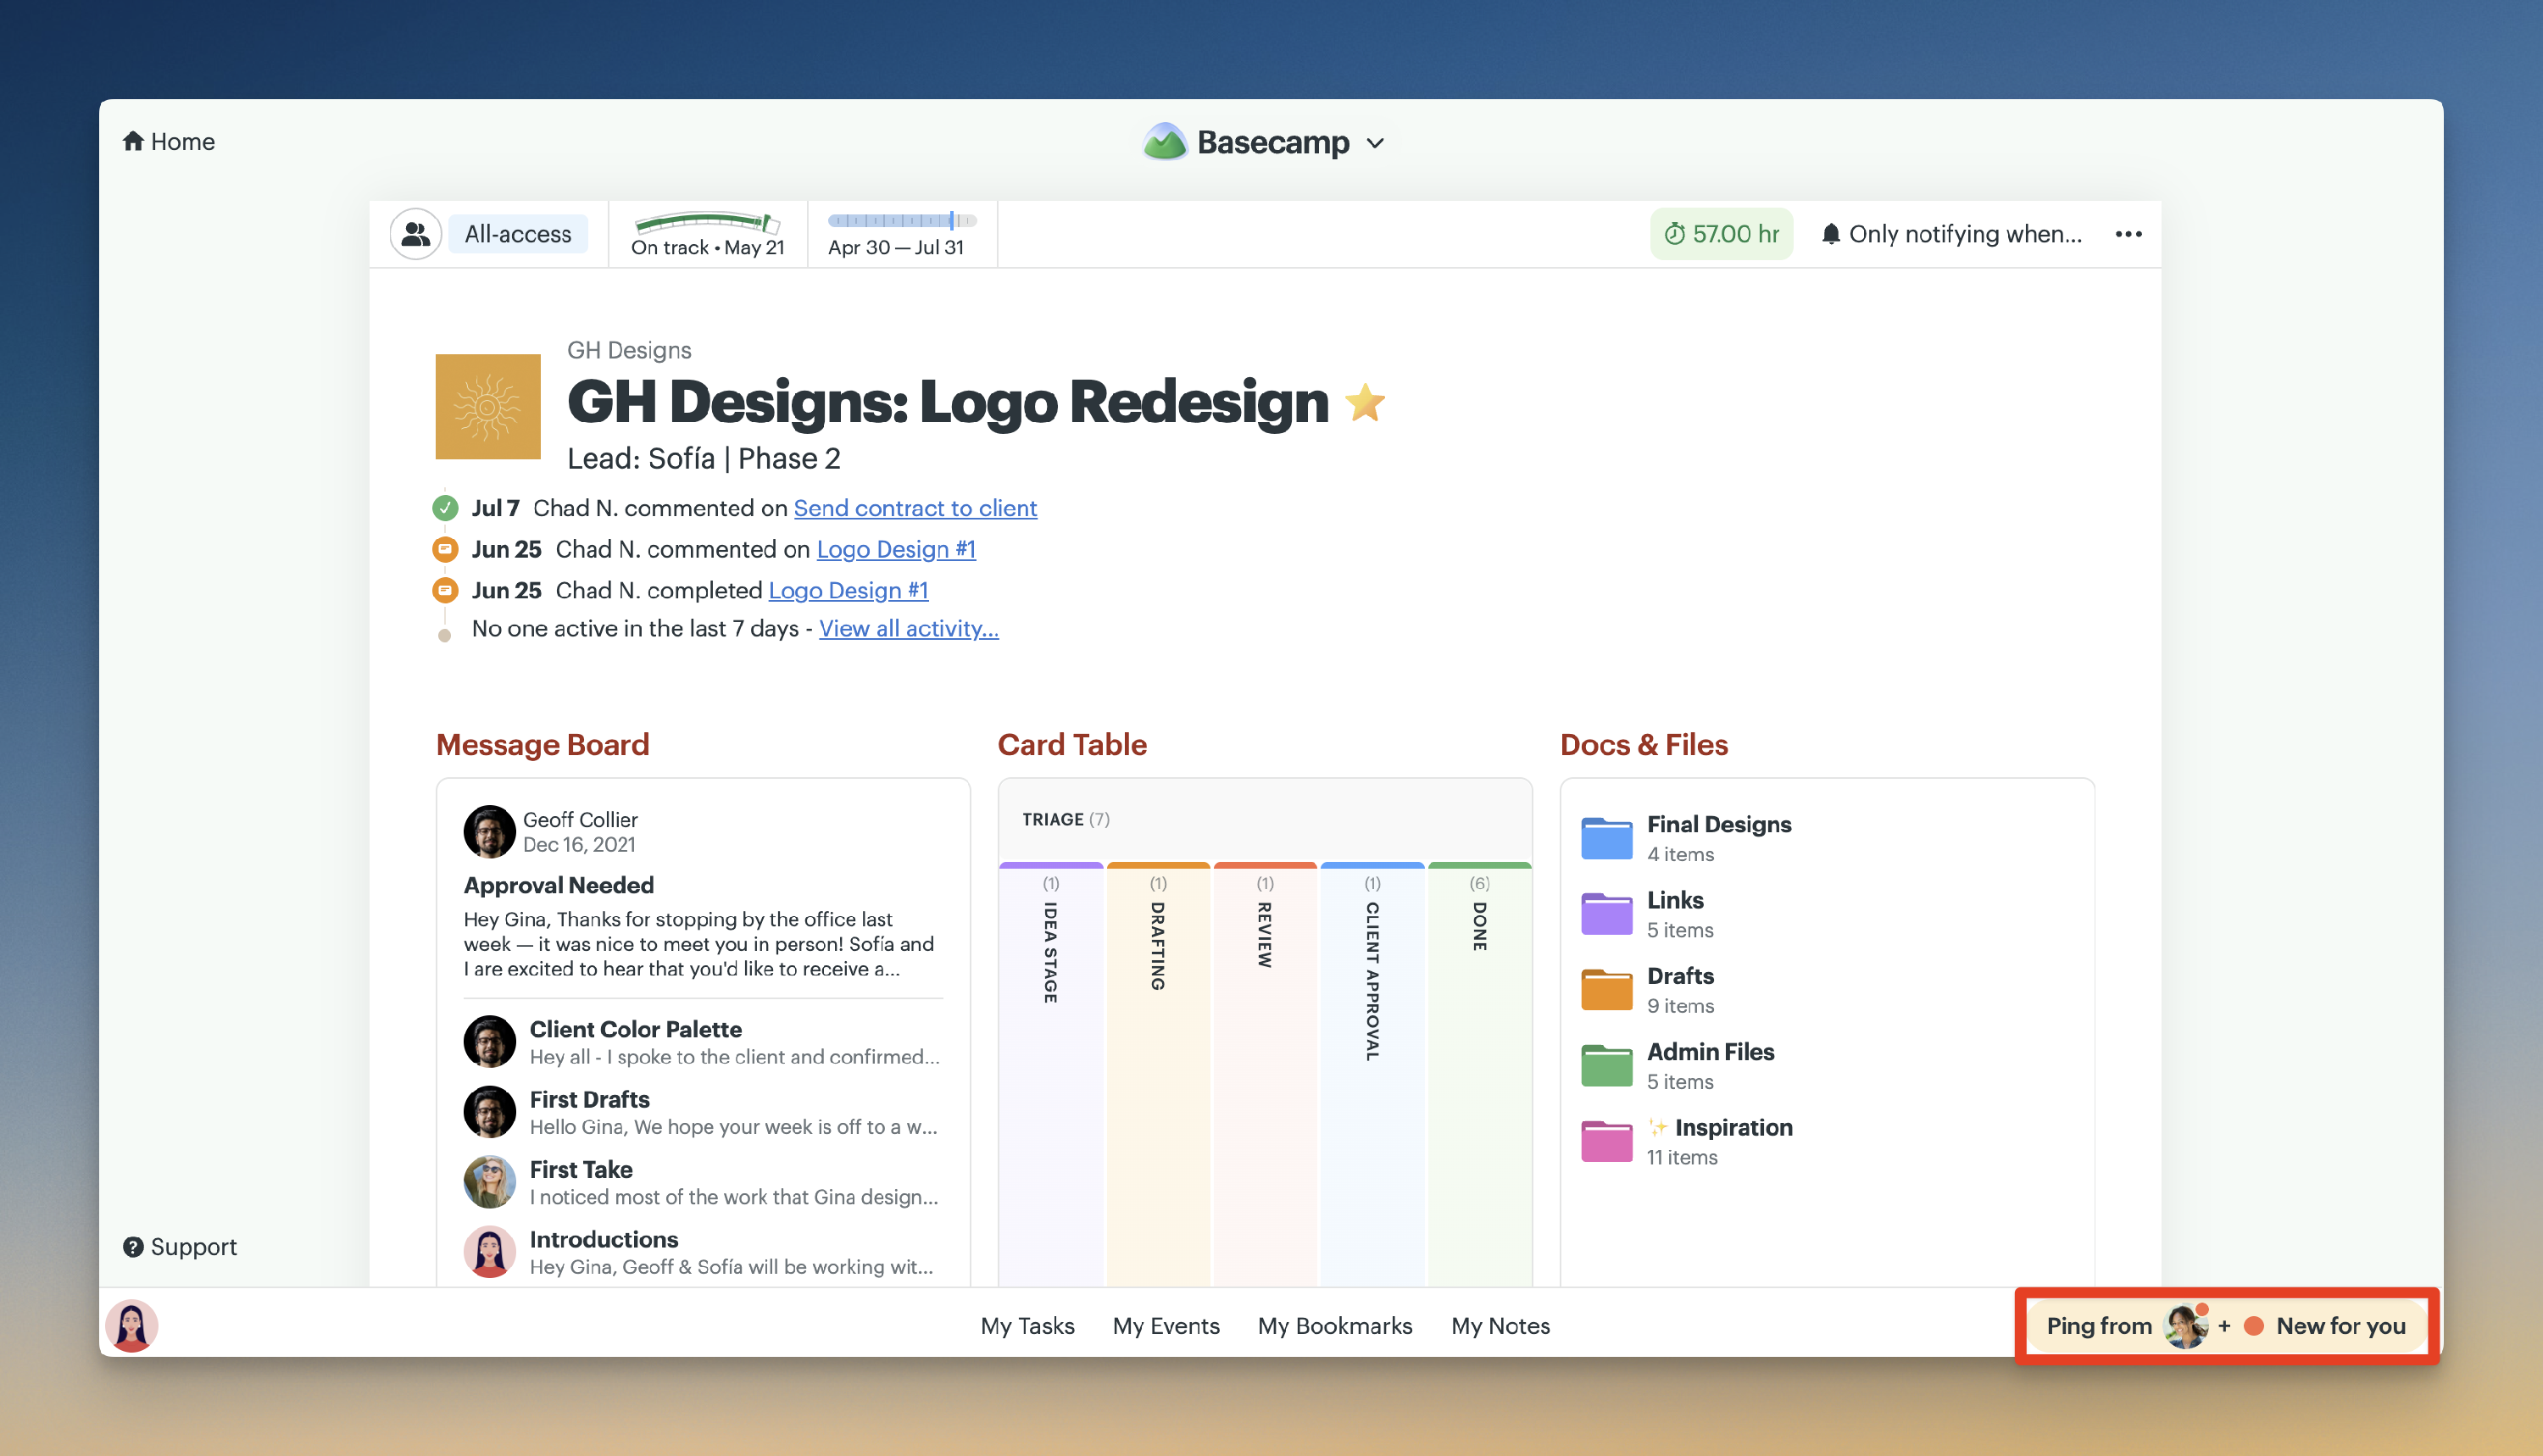
Task: Open the 57.00 hr time tracker
Action: (x=1721, y=234)
